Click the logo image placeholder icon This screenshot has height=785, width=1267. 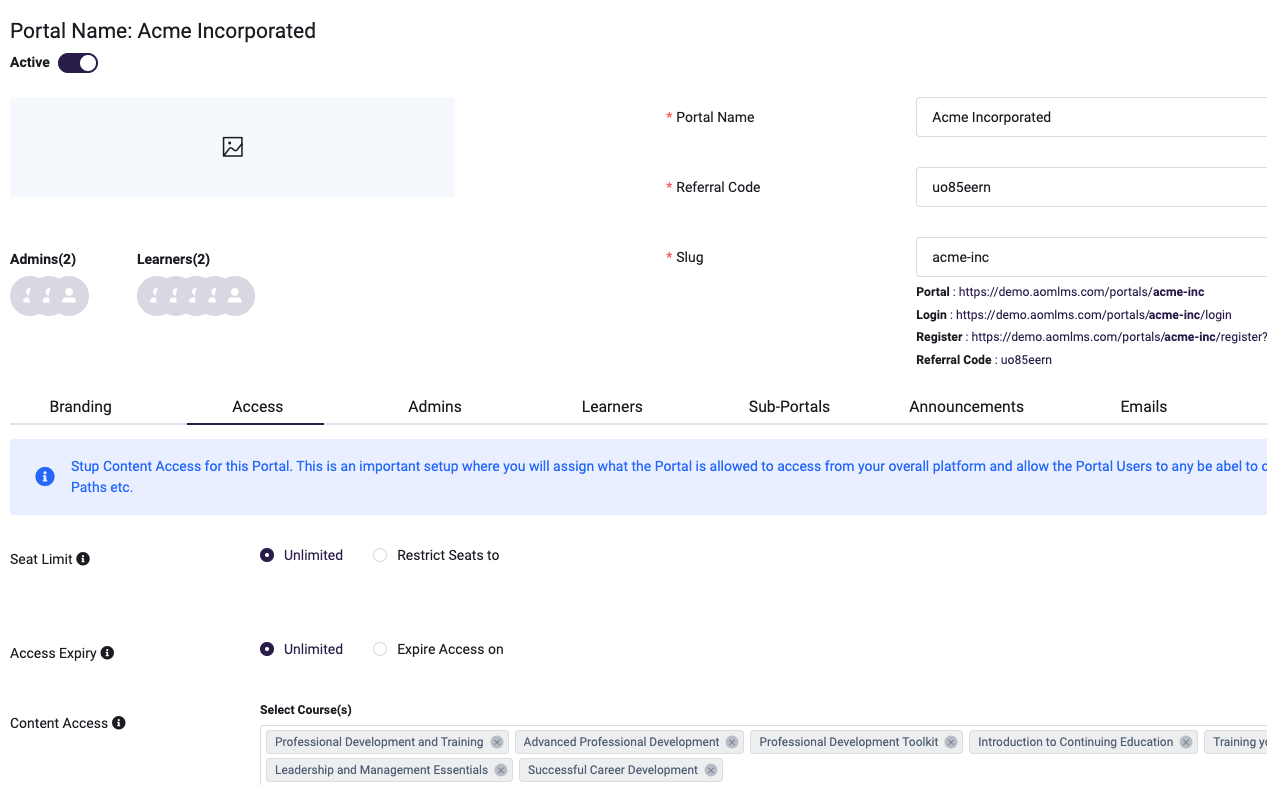233,147
